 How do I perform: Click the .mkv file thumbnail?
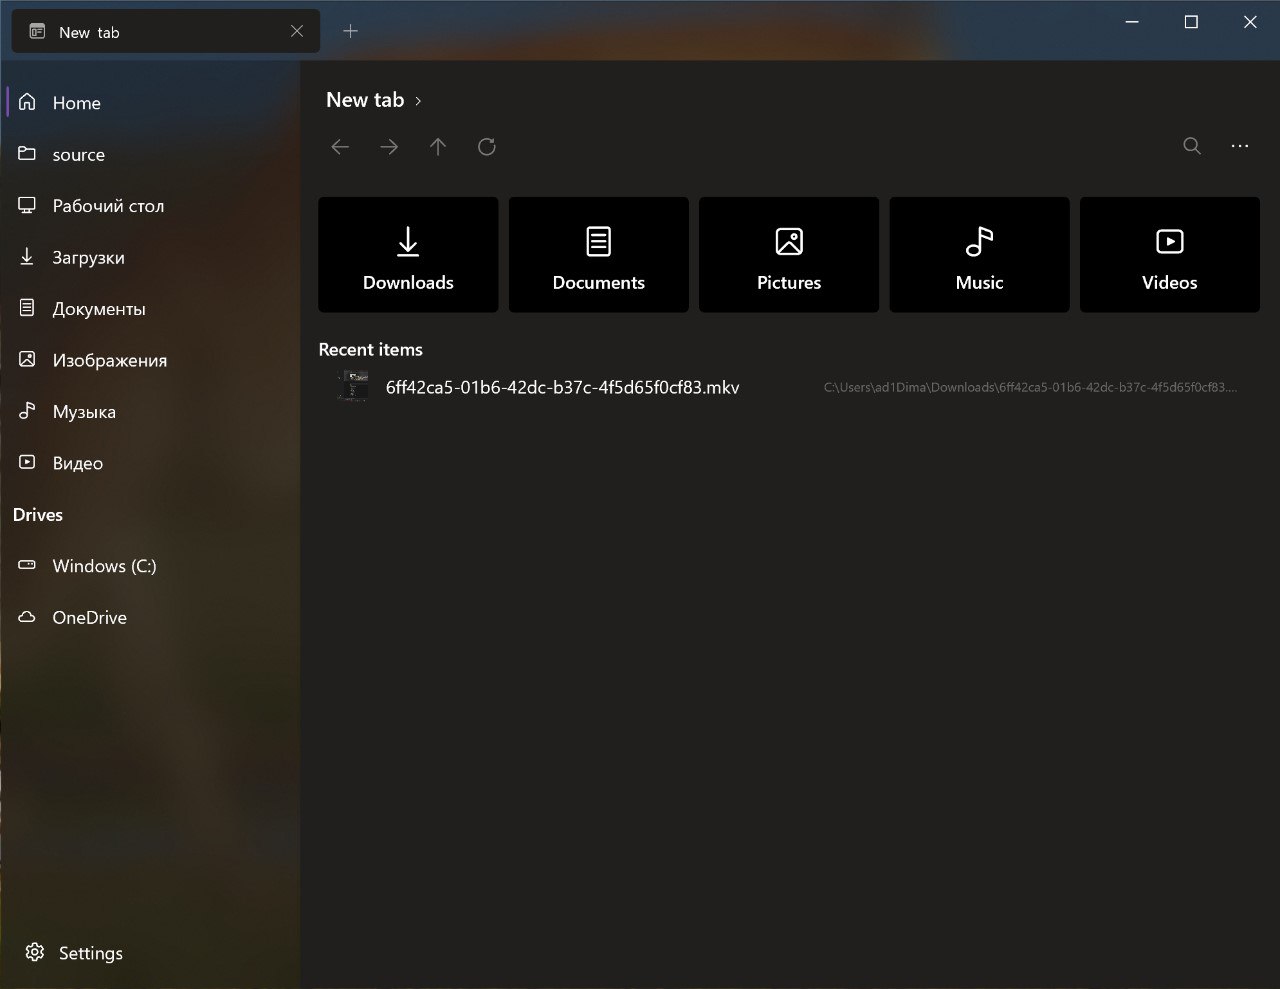(352, 387)
